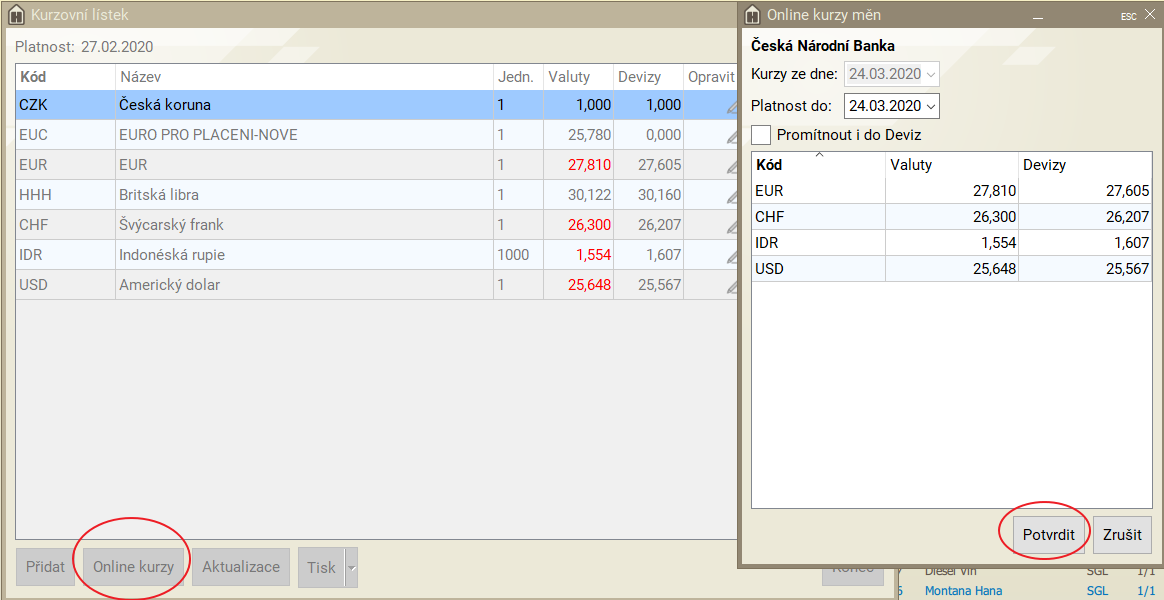1164x600 pixels.
Task: Click the edit pencil for Česká koruna
Action: tap(732, 106)
